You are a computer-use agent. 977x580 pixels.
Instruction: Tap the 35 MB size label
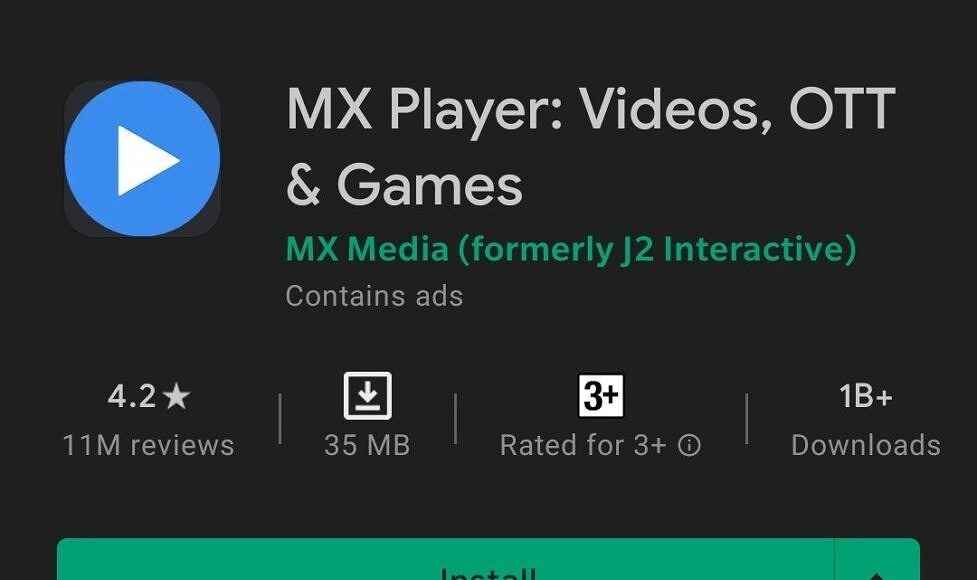367,445
